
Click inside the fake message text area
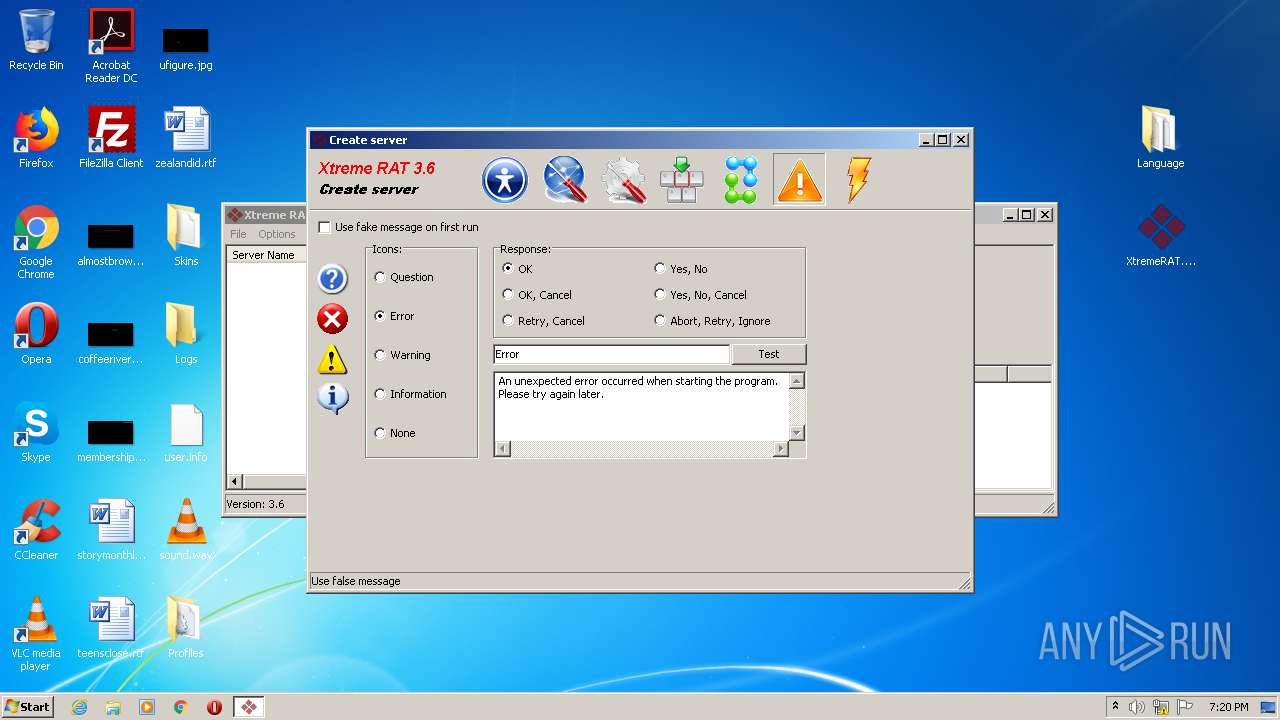pos(641,405)
